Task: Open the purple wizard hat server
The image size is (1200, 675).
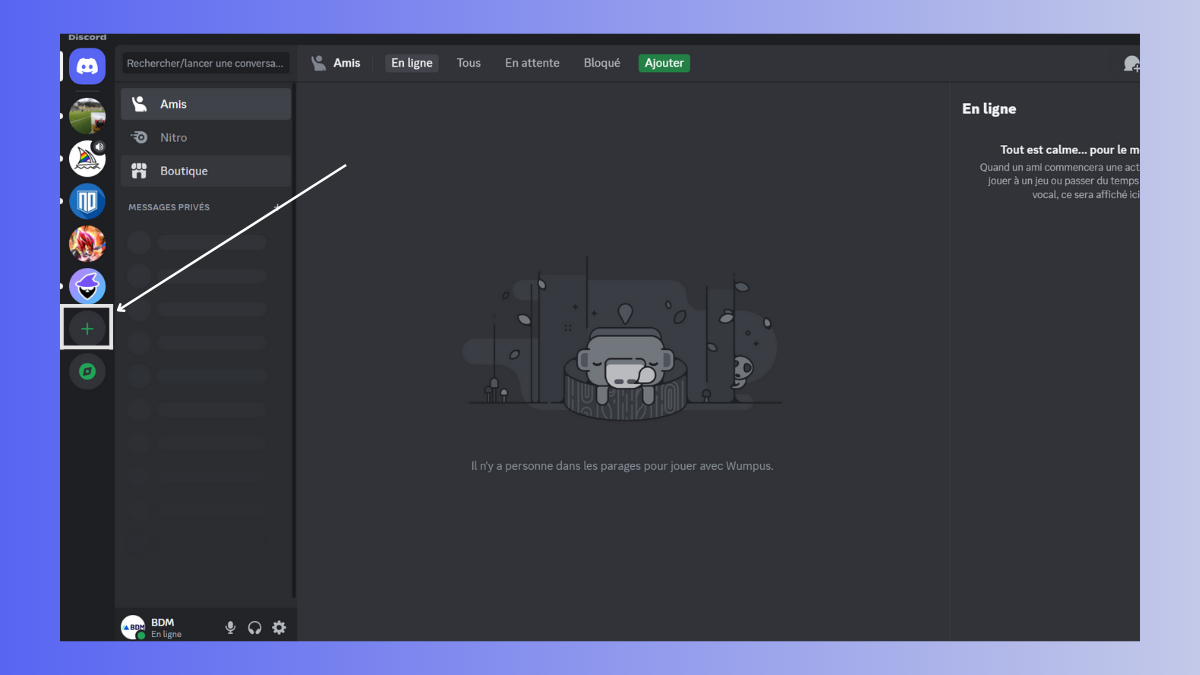Action: tap(87, 287)
